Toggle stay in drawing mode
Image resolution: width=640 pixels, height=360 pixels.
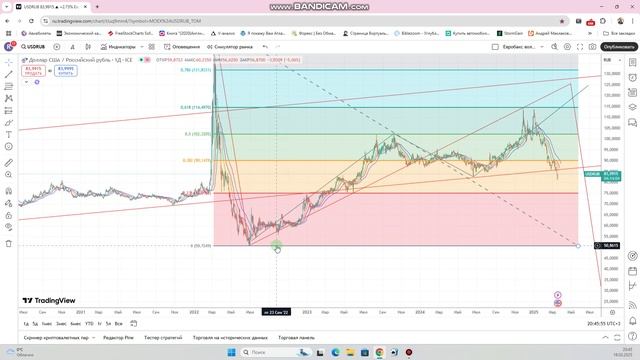[9, 203]
